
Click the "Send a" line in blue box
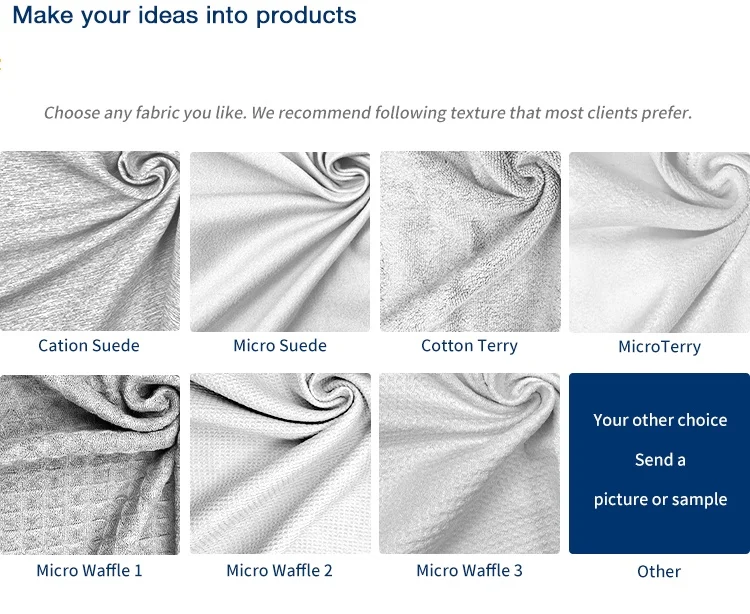click(660, 460)
